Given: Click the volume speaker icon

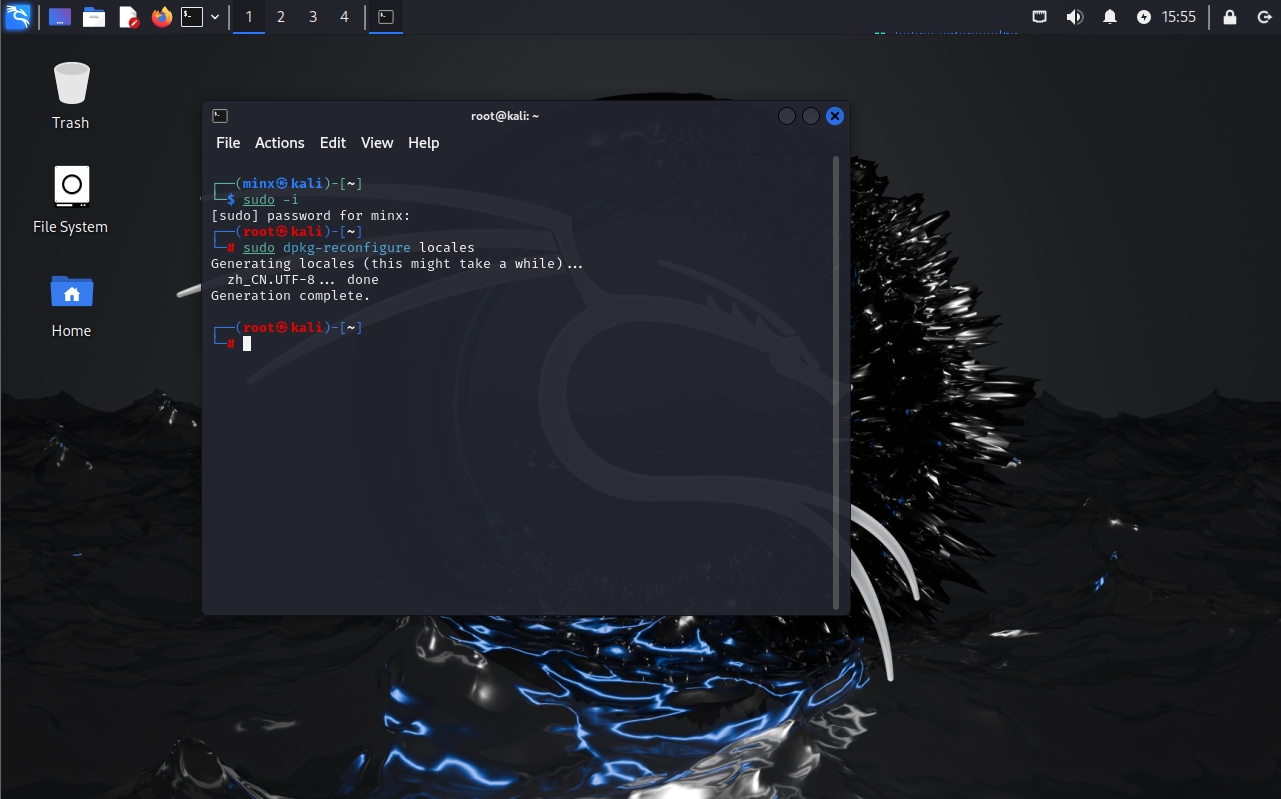Looking at the screenshot, I should coord(1075,17).
